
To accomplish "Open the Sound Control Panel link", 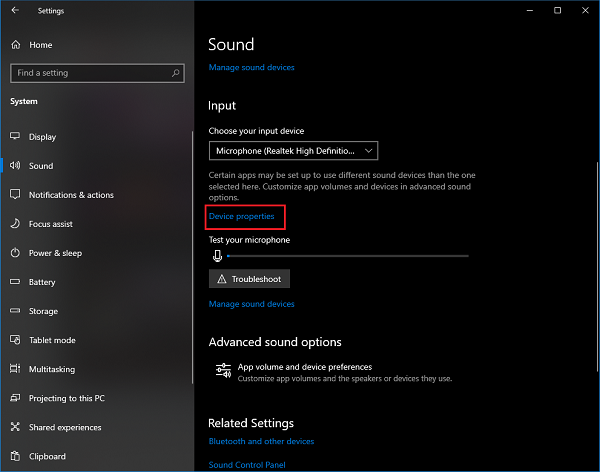I will coord(248,465).
